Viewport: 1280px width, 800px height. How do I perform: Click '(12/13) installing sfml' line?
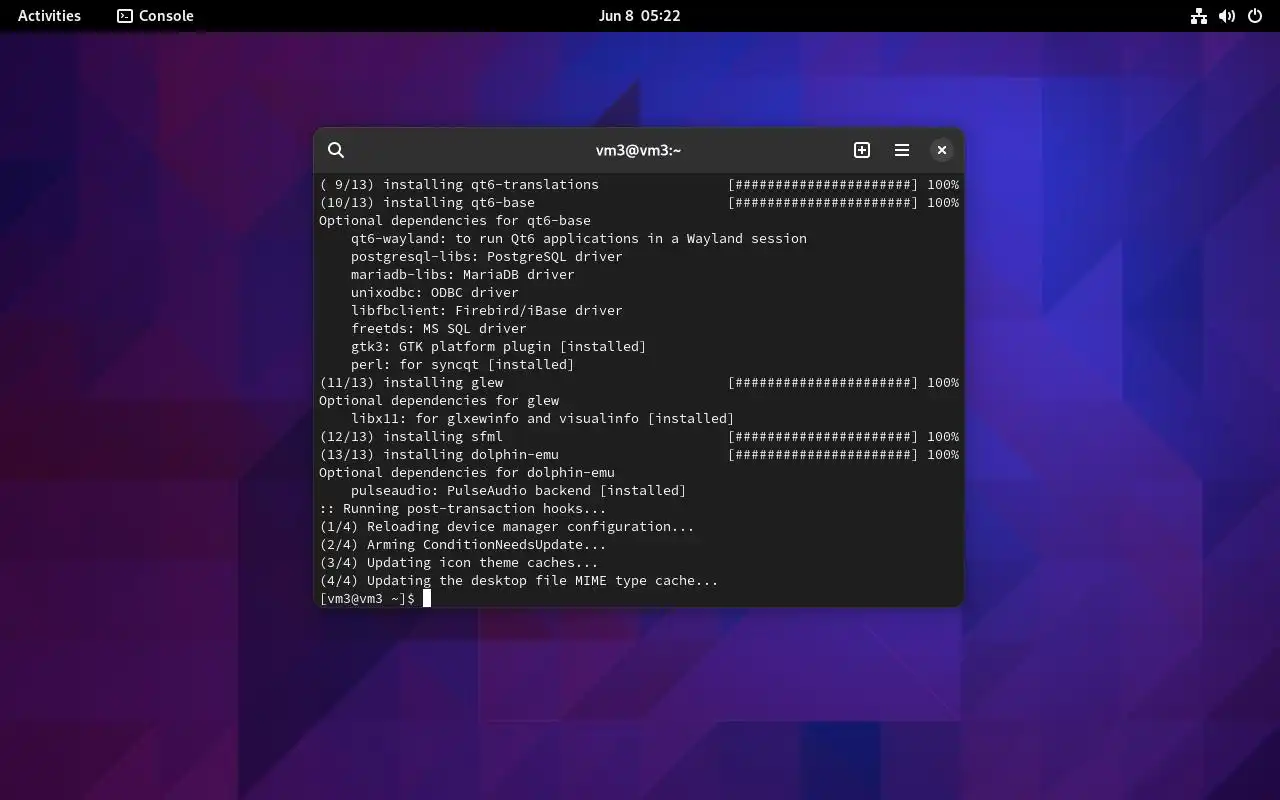coord(411,436)
